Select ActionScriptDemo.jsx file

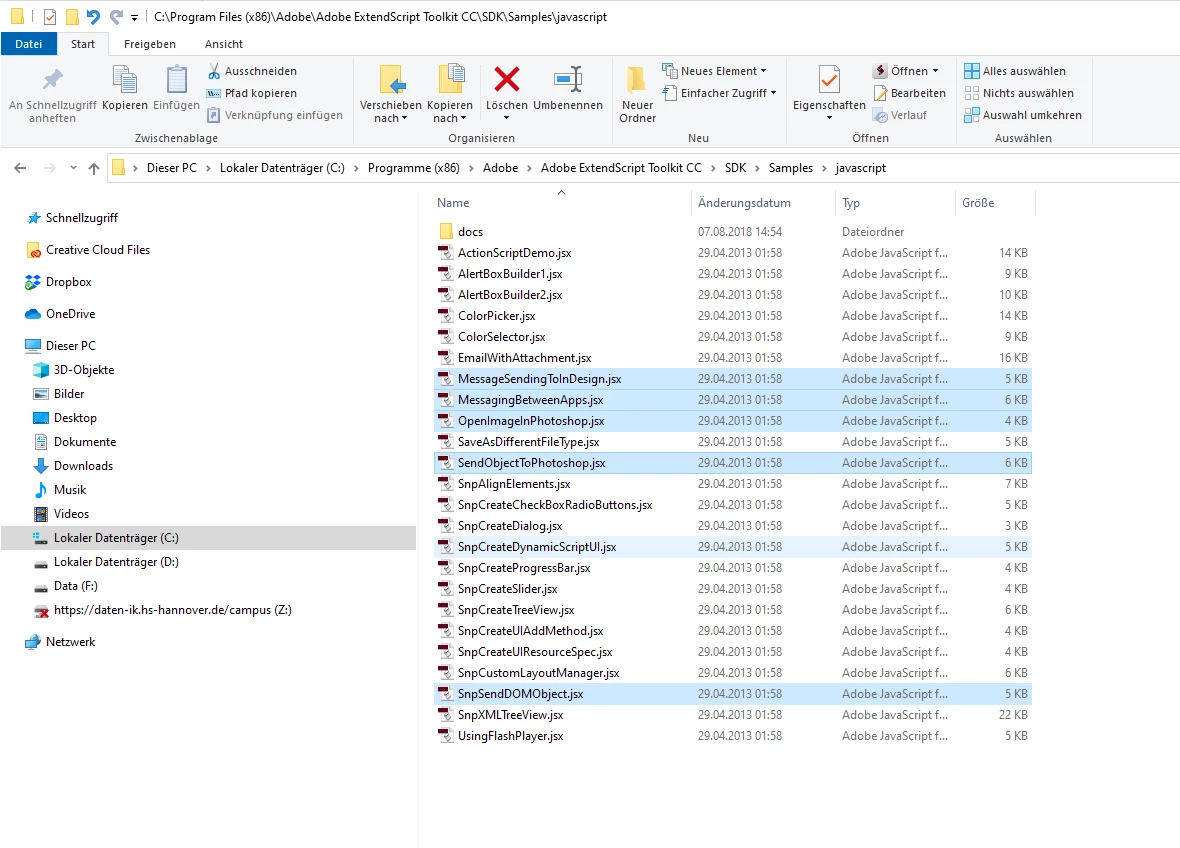(732, 253)
